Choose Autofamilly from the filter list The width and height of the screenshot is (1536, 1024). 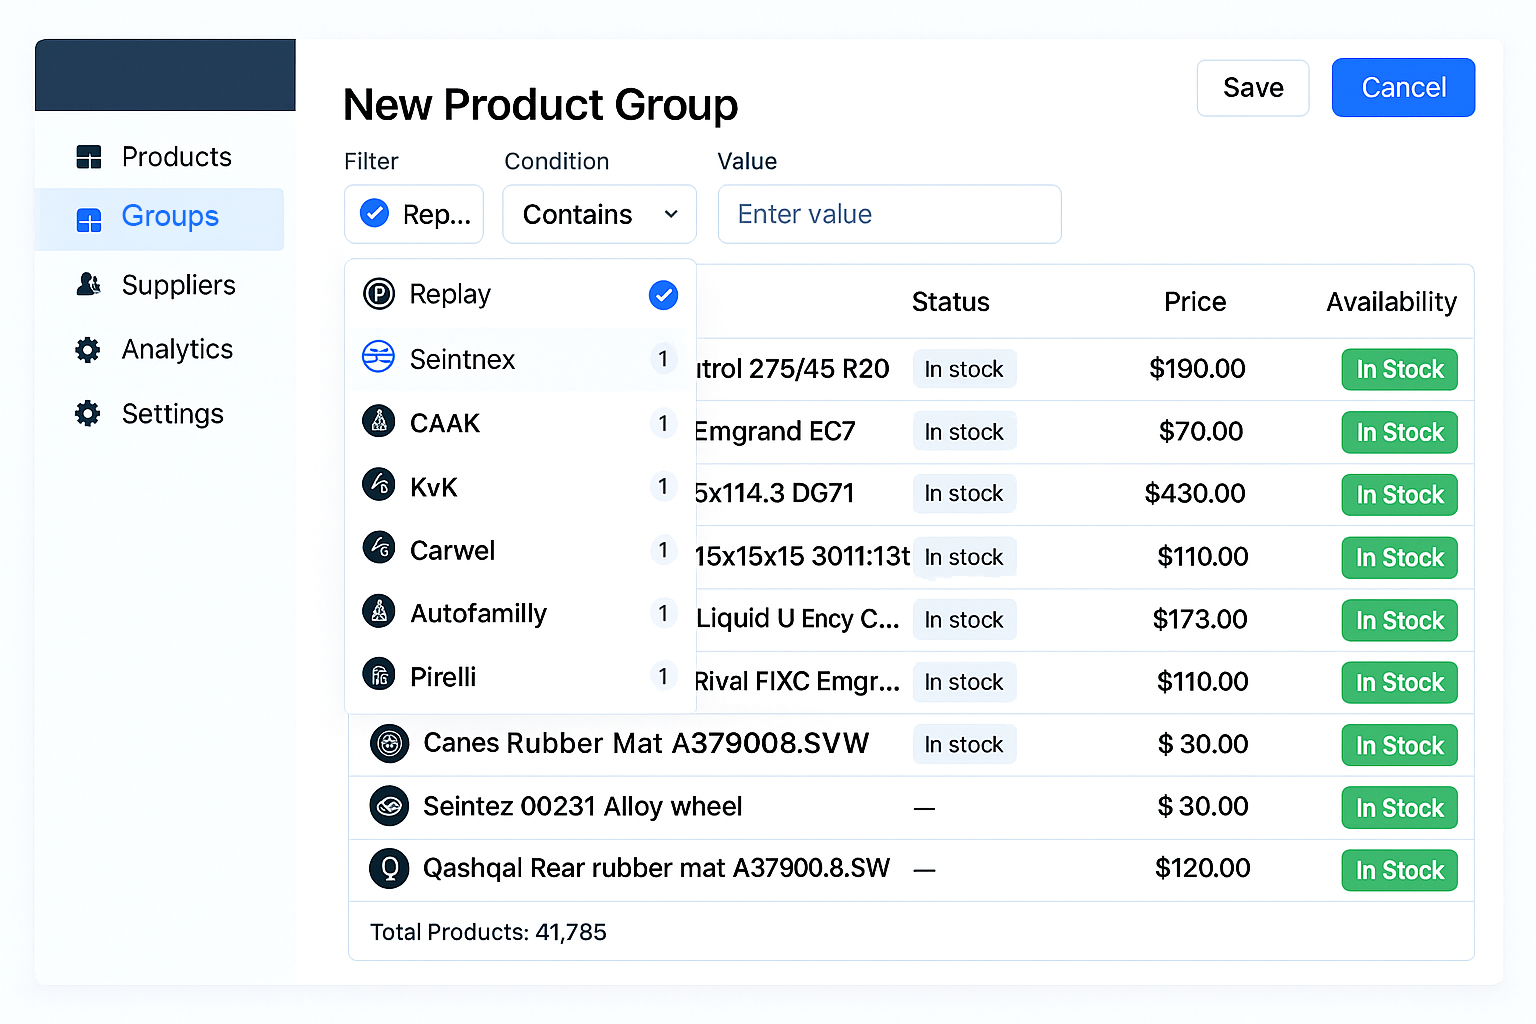(478, 613)
